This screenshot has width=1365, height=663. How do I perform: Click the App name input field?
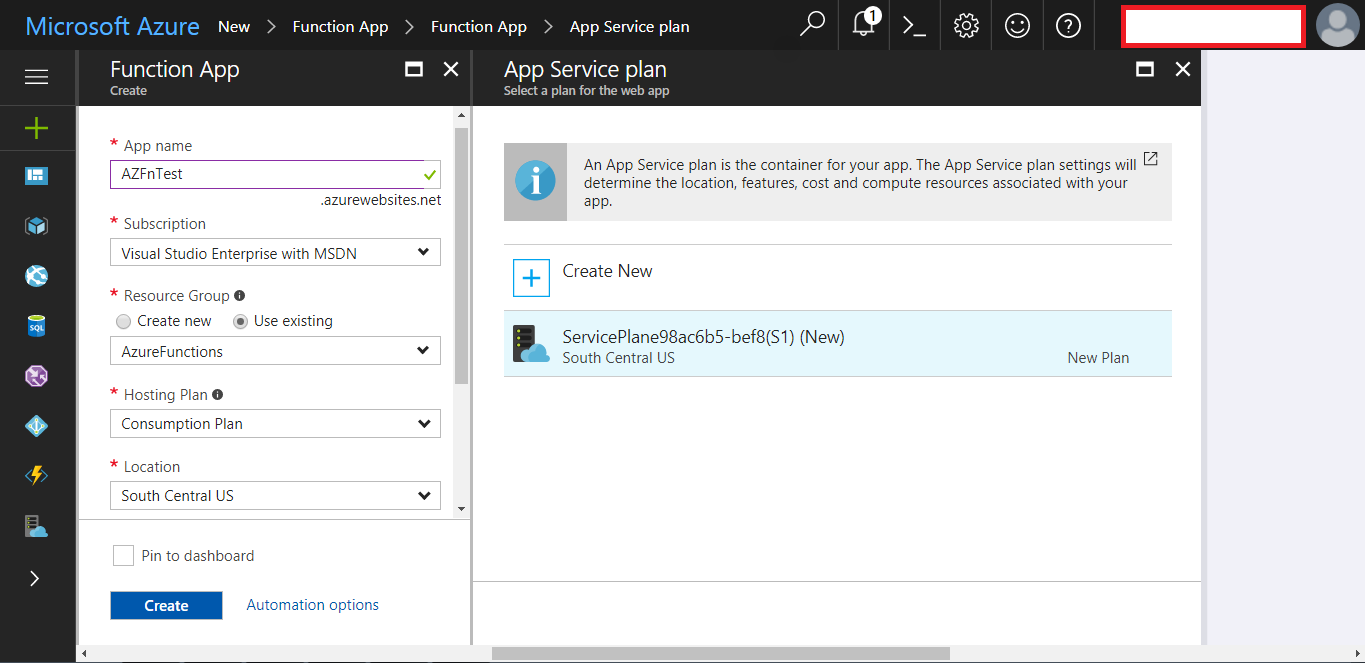pyautogui.click(x=275, y=174)
